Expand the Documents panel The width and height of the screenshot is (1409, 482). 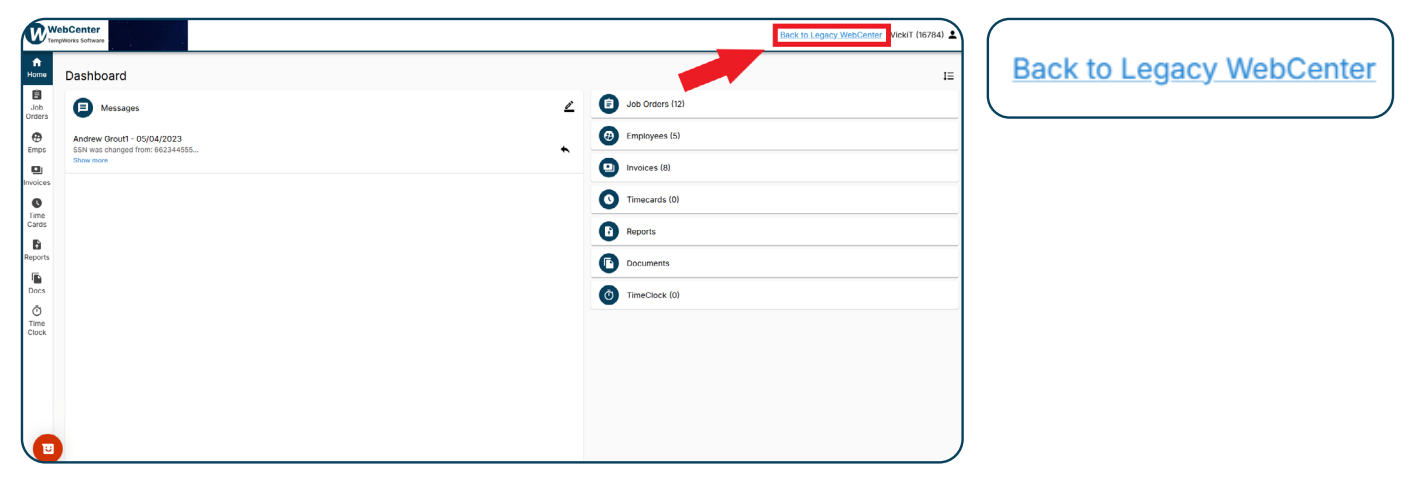coord(775,263)
